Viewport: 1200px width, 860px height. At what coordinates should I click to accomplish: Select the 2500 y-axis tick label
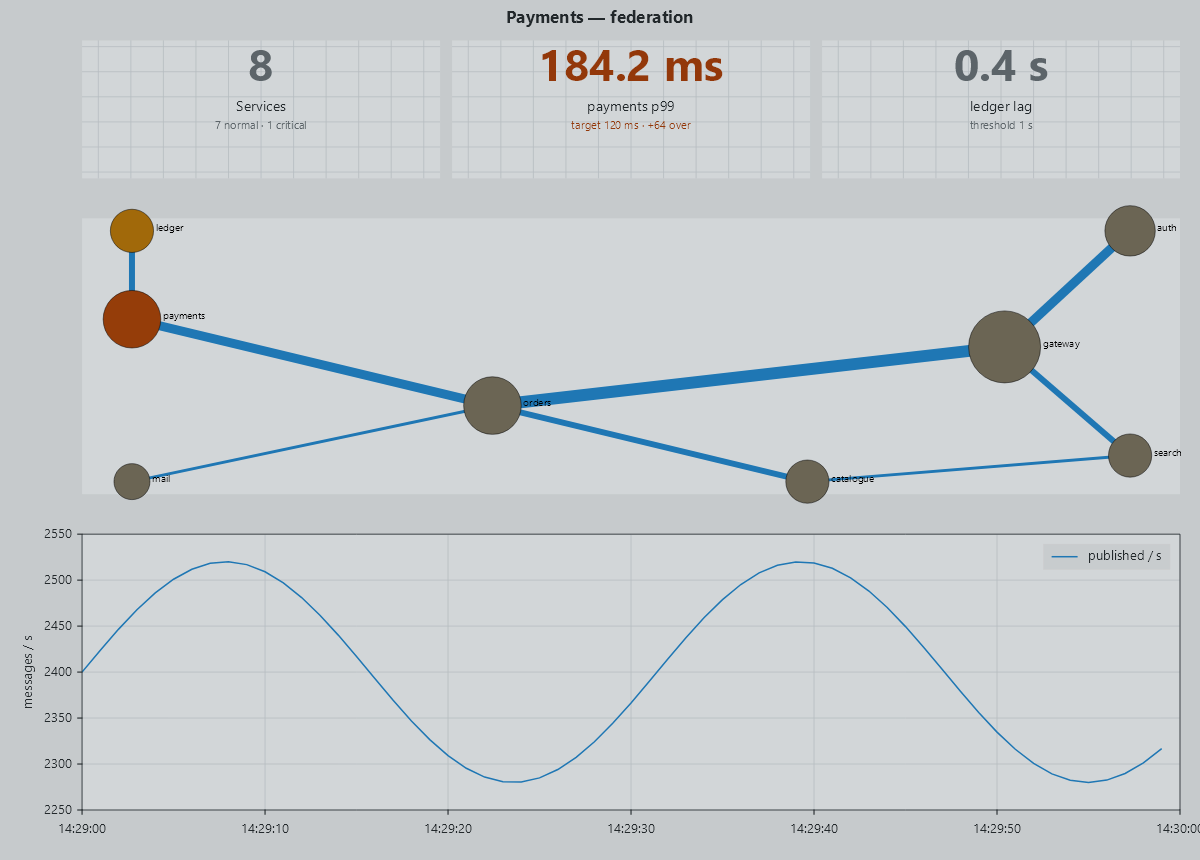[x=58, y=580]
